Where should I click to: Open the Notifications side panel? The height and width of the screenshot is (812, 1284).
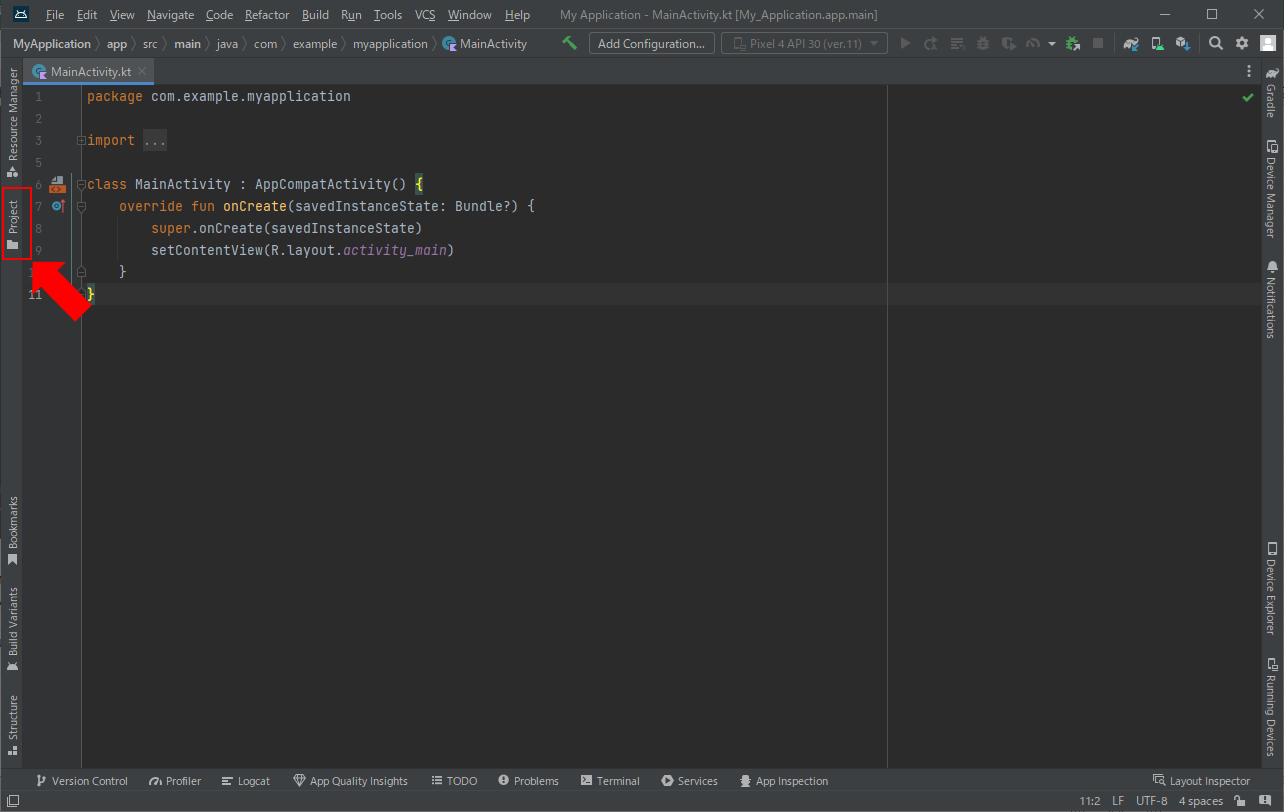click(x=1271, y=299)
